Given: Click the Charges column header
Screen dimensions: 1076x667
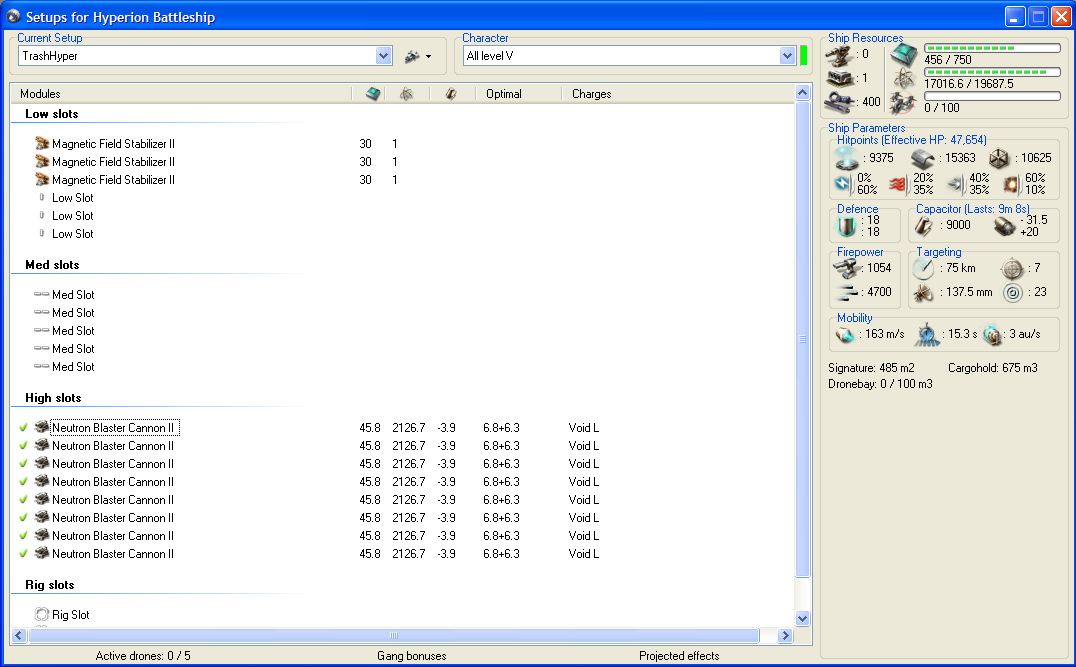Looking at the screenshot, I should [592, 93].
